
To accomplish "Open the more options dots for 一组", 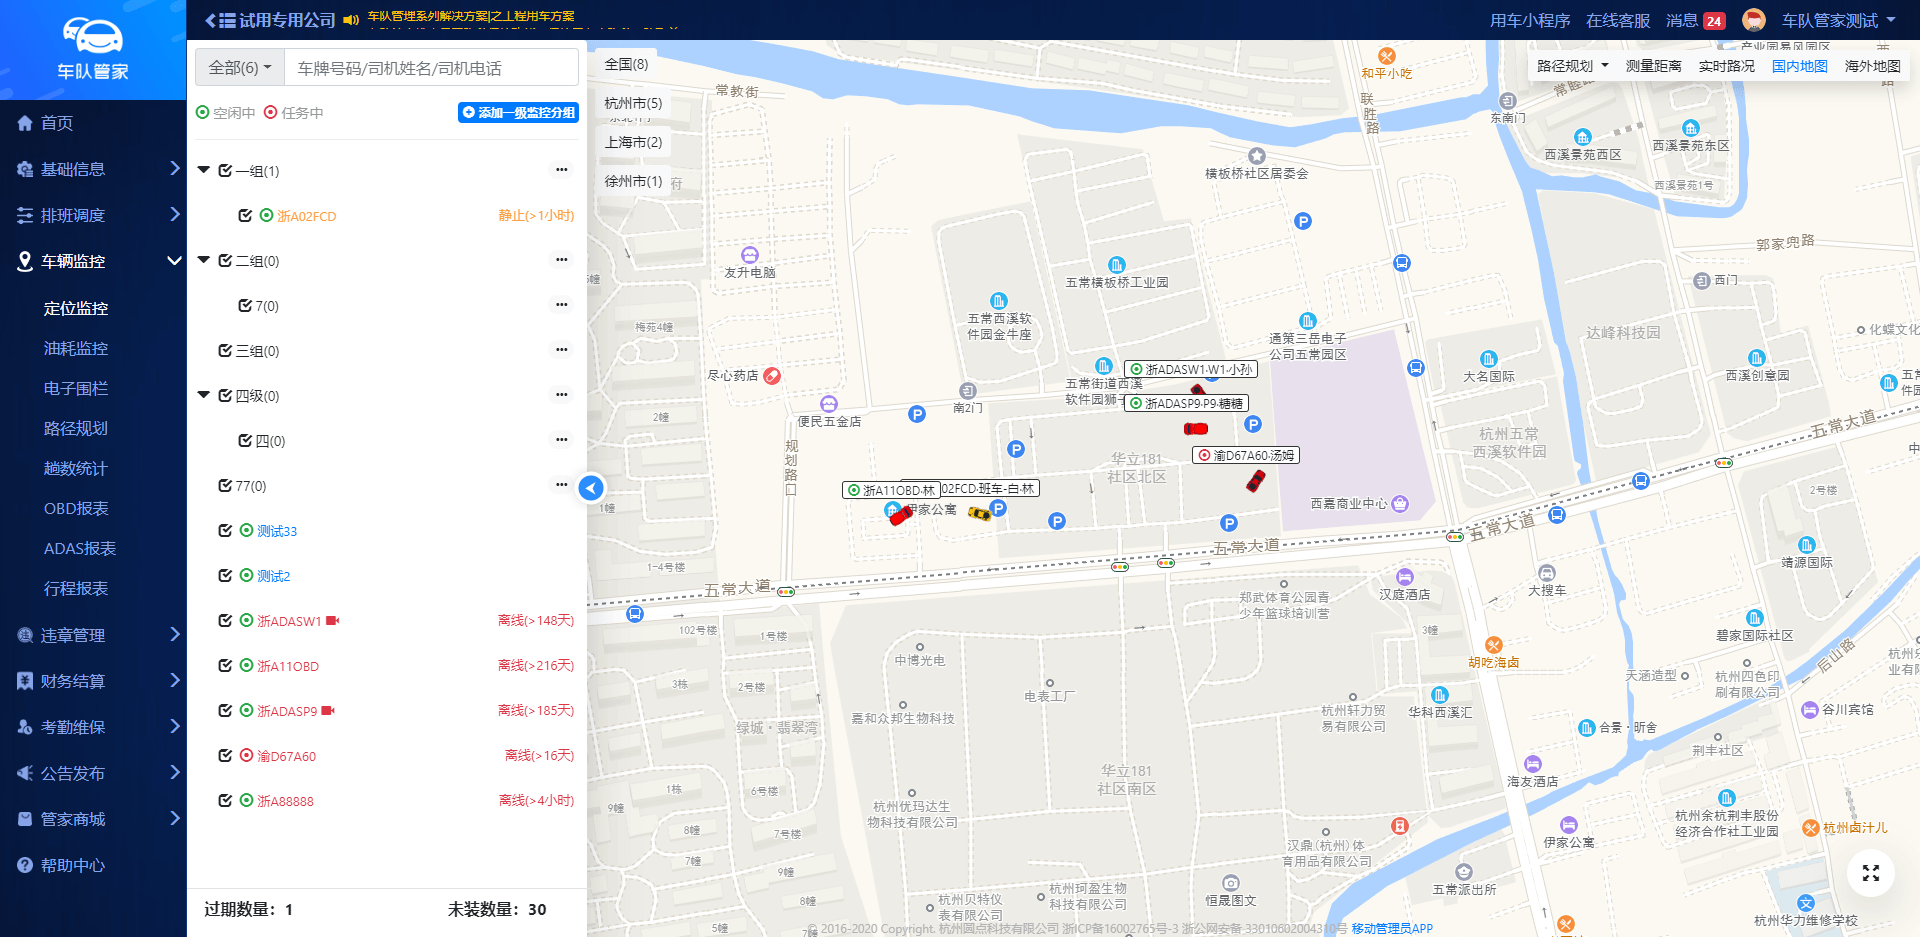I will tap(561, 170).
